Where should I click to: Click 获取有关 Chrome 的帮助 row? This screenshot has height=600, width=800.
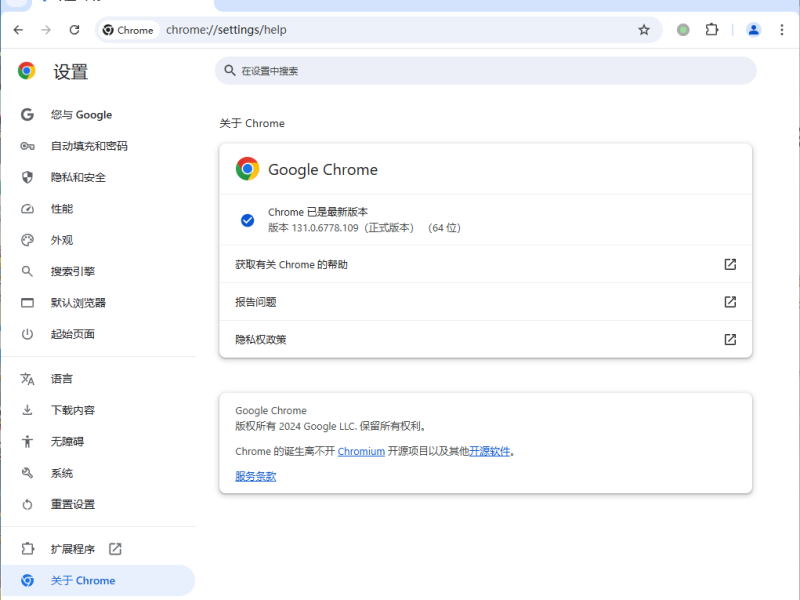486,264
